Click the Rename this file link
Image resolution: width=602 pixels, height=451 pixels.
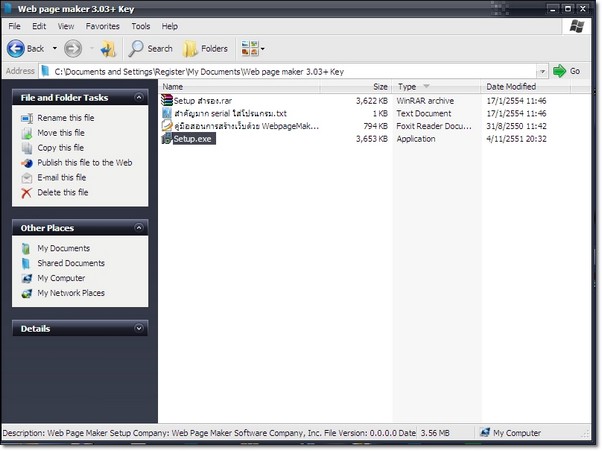66,118
